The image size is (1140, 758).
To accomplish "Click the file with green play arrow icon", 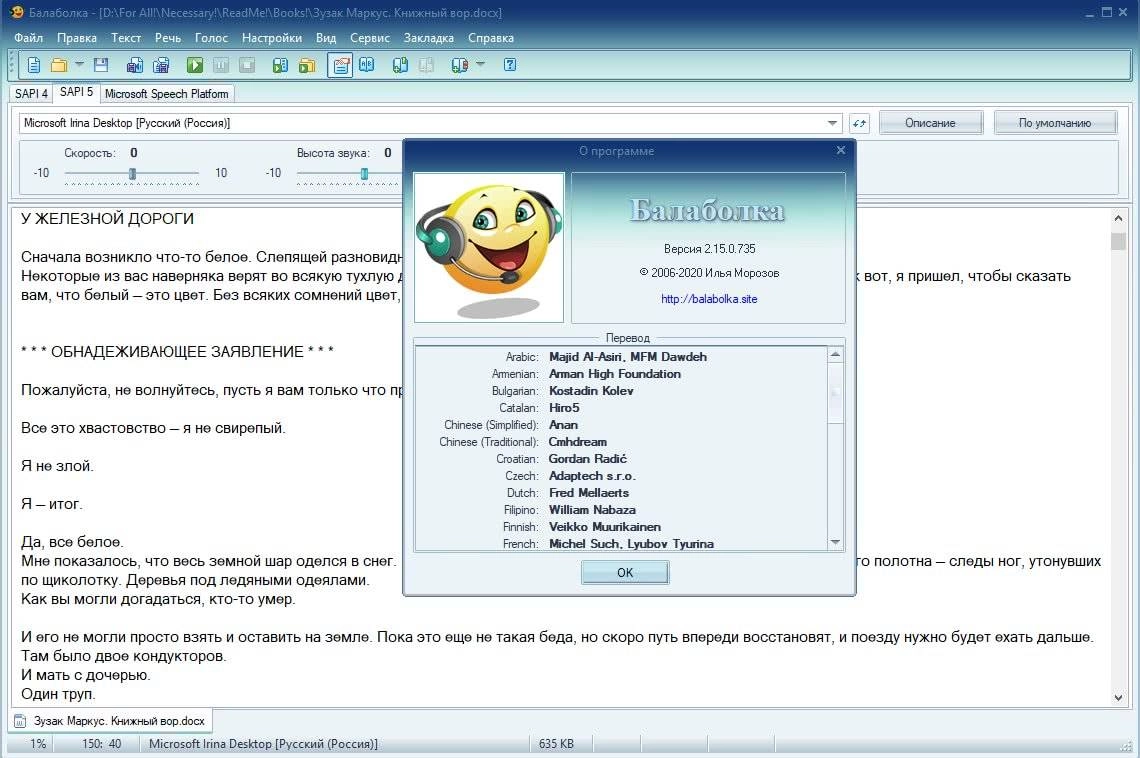I will (280, 65).
